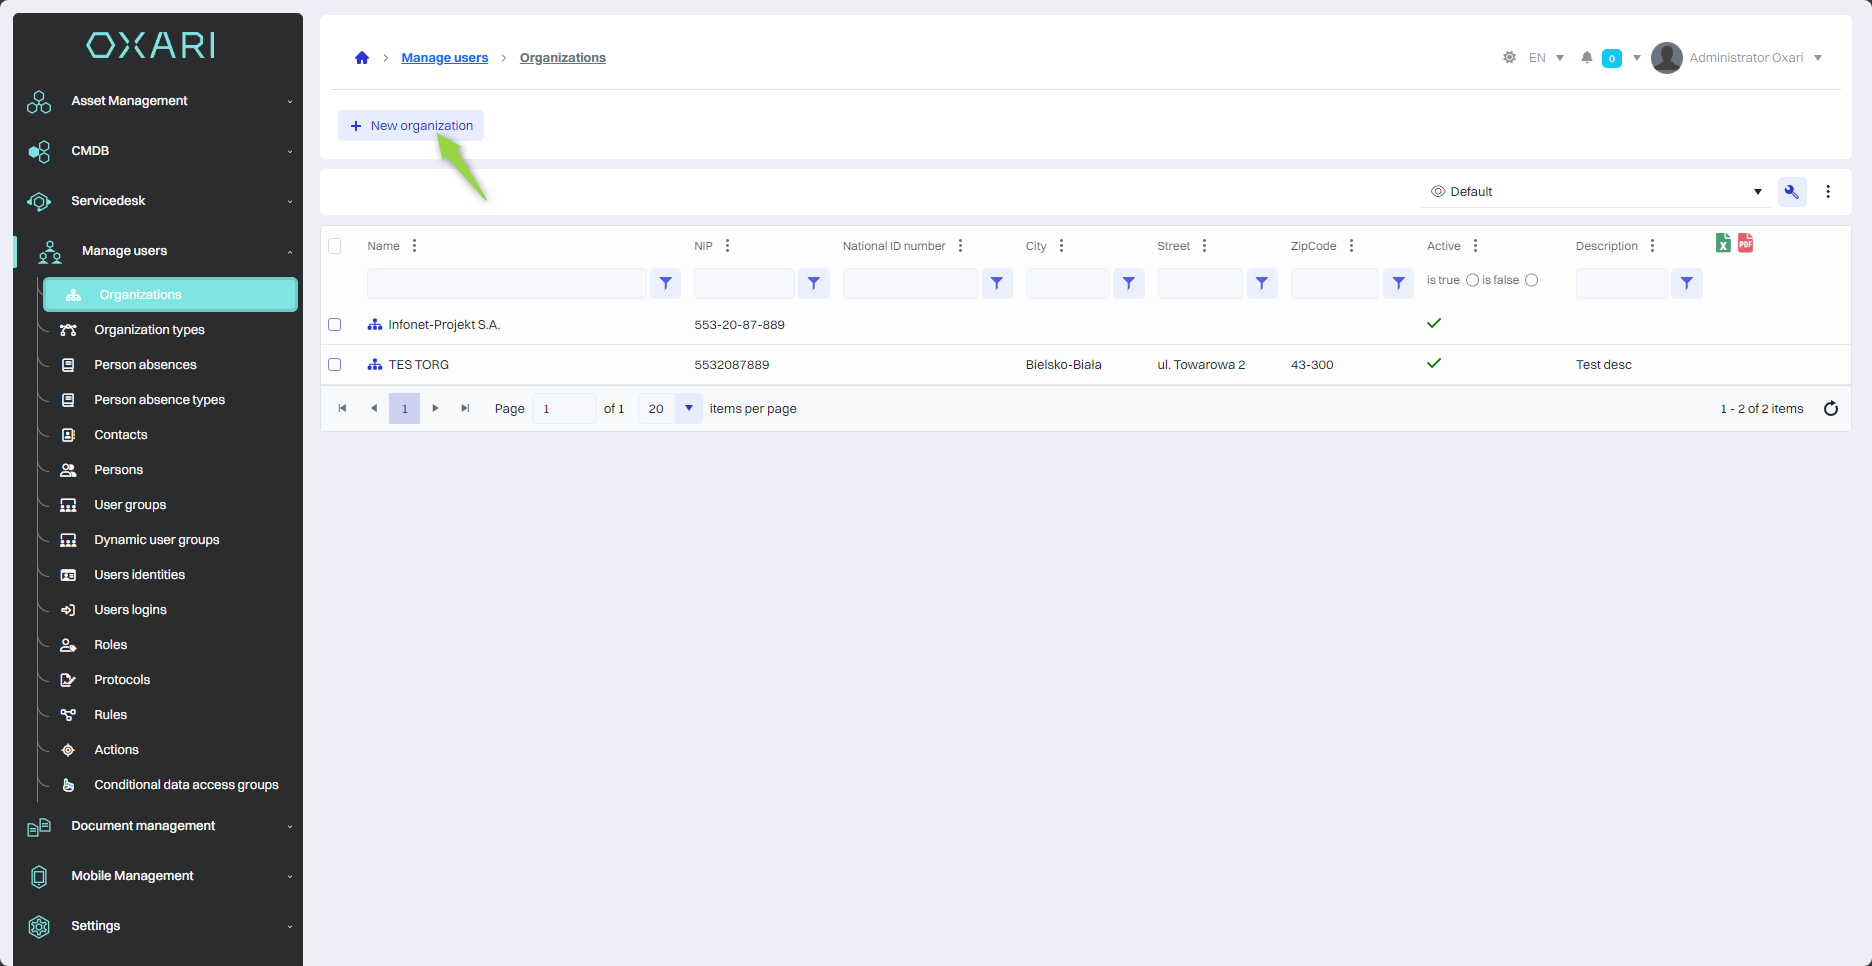The height and width of the screenshot is (966, 1872).
Task: Open Name column options menu dots
Action: tap(414, 246)
